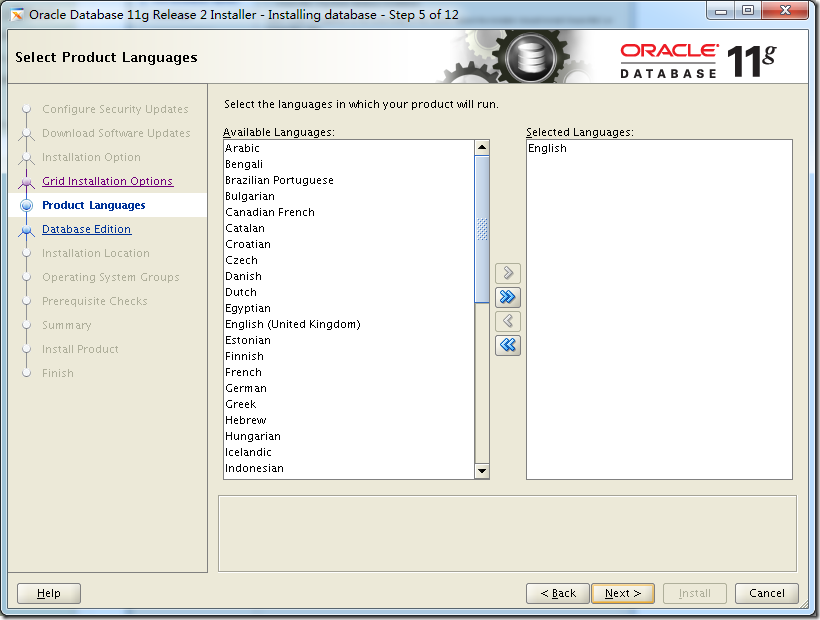
Task: Click the Cancel button
Action: pos(767,593)
